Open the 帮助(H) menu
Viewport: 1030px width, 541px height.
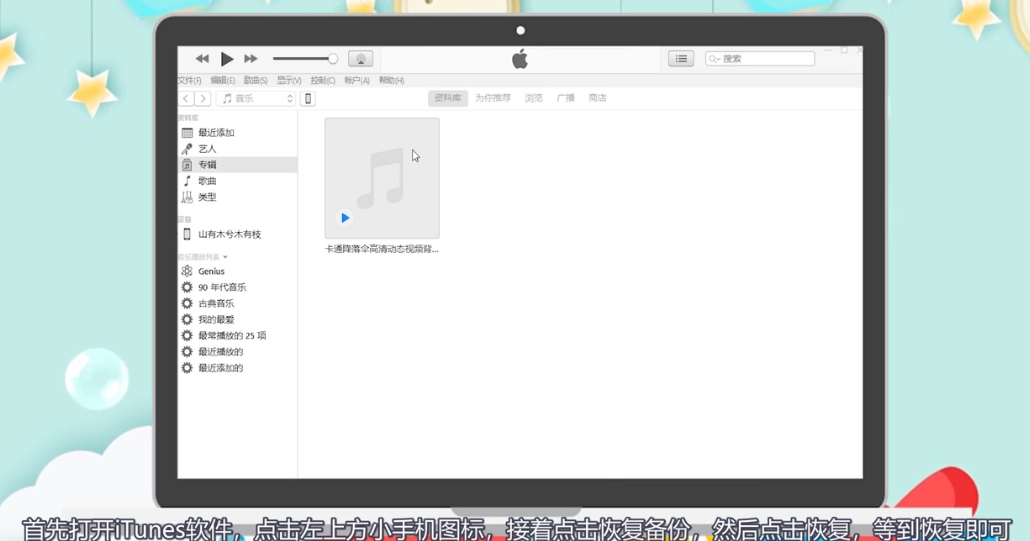point(392,80)
